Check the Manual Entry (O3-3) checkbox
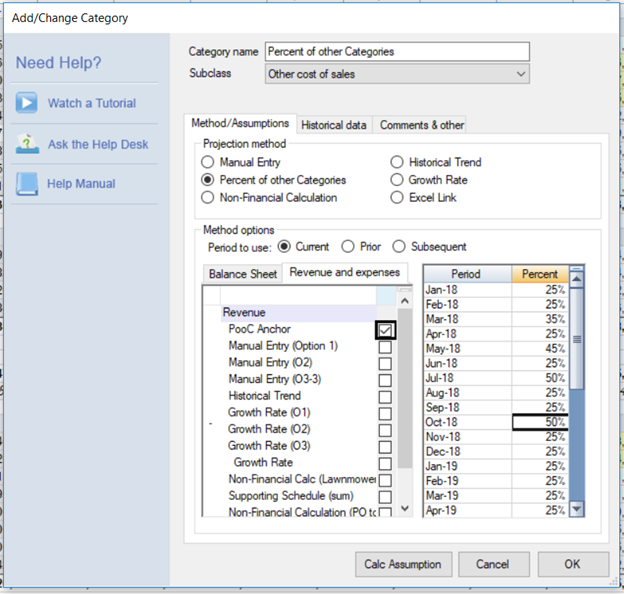Viewport: 624px width, 594px height. point(385,380)
